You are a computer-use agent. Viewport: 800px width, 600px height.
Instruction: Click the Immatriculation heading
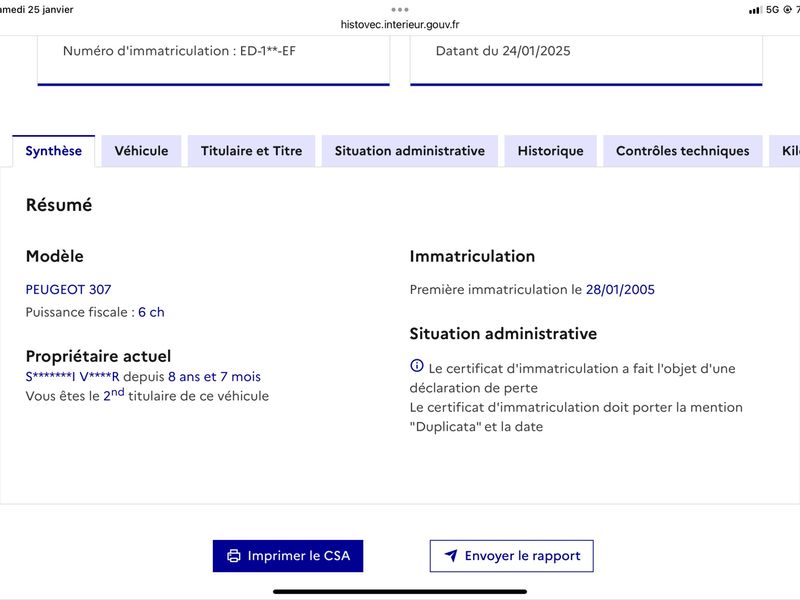472,256
